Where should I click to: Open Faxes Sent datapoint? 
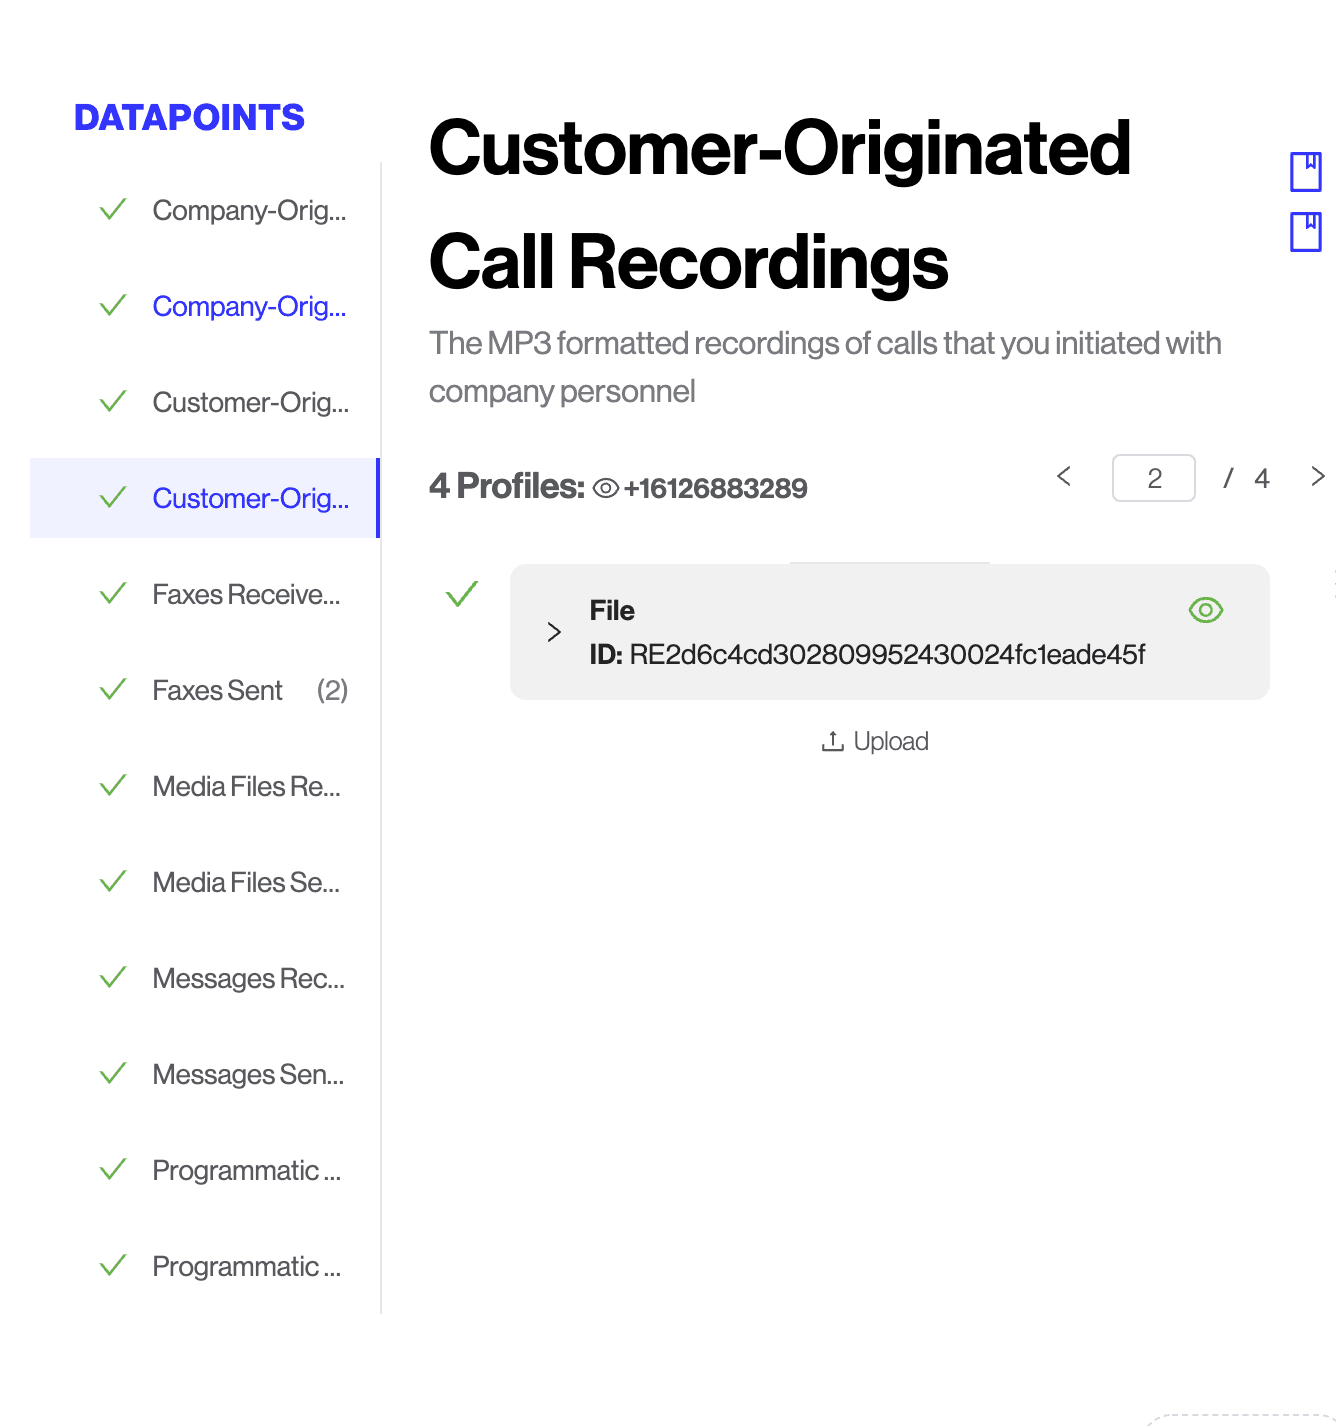[x=218, y=690]
